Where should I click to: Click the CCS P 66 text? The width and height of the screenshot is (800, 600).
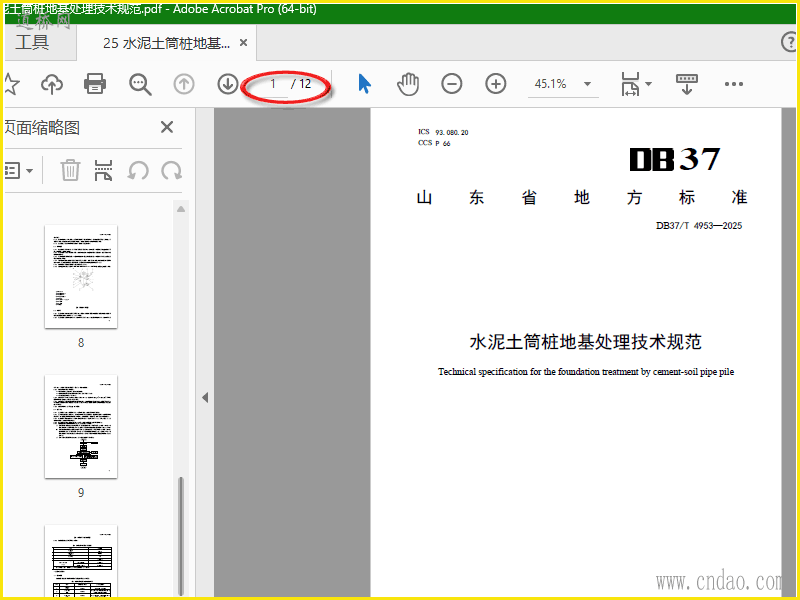434,143
